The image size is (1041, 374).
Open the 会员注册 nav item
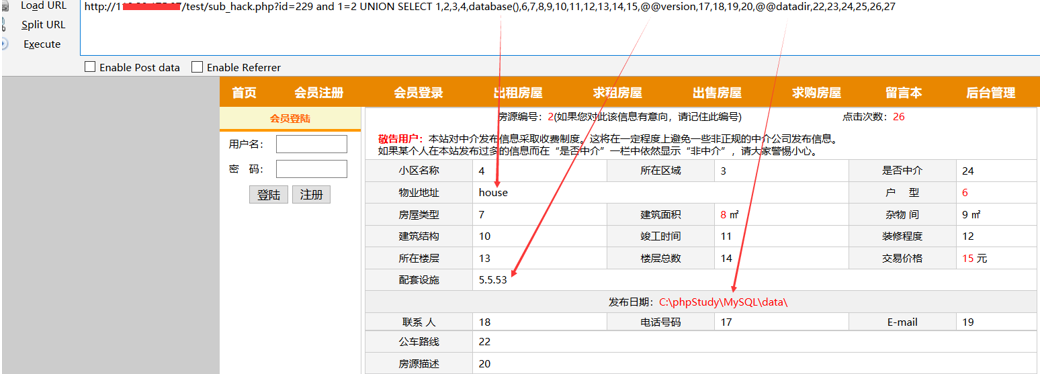click(319, 93)
